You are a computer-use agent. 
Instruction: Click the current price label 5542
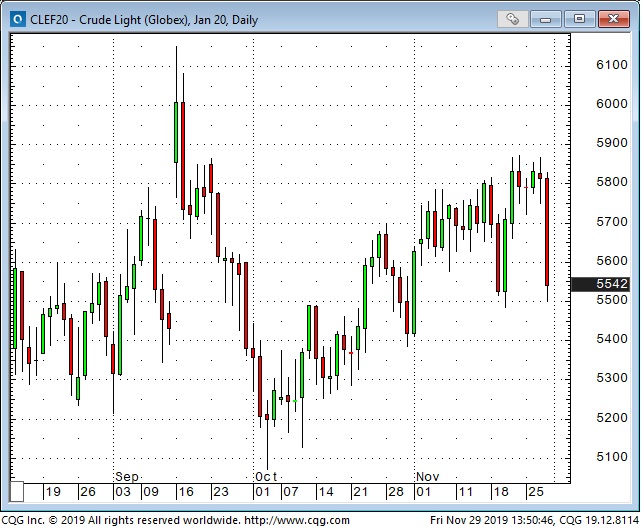click(x=600, y=284)
